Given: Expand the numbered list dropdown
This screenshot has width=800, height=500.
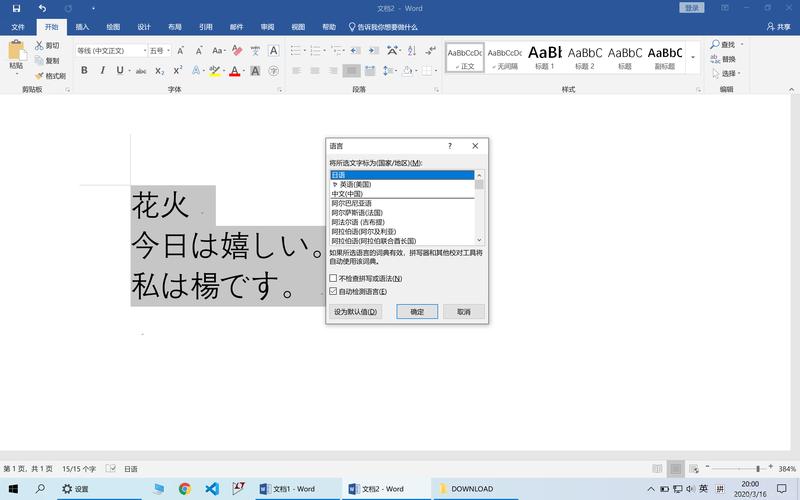Looking at the screenshot, I should pyautogui.click(x=325, y=51).
